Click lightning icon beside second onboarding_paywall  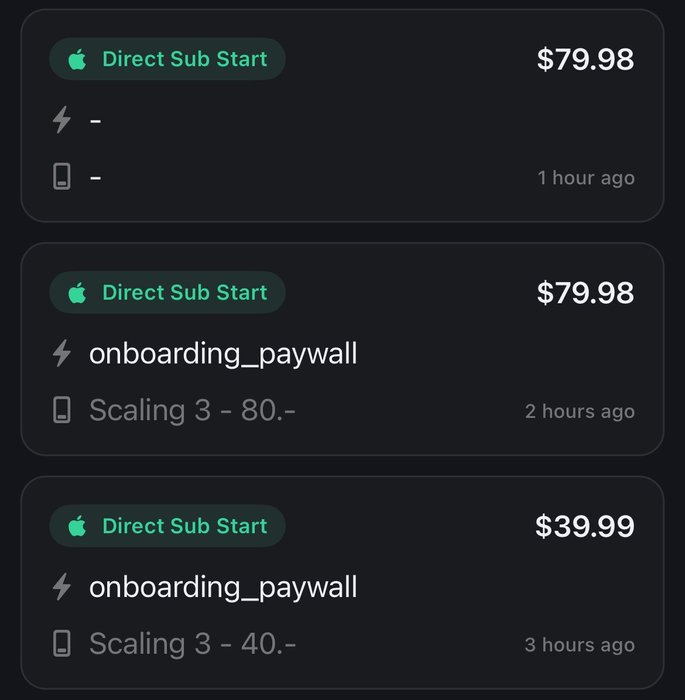click(x=62, y=353)
